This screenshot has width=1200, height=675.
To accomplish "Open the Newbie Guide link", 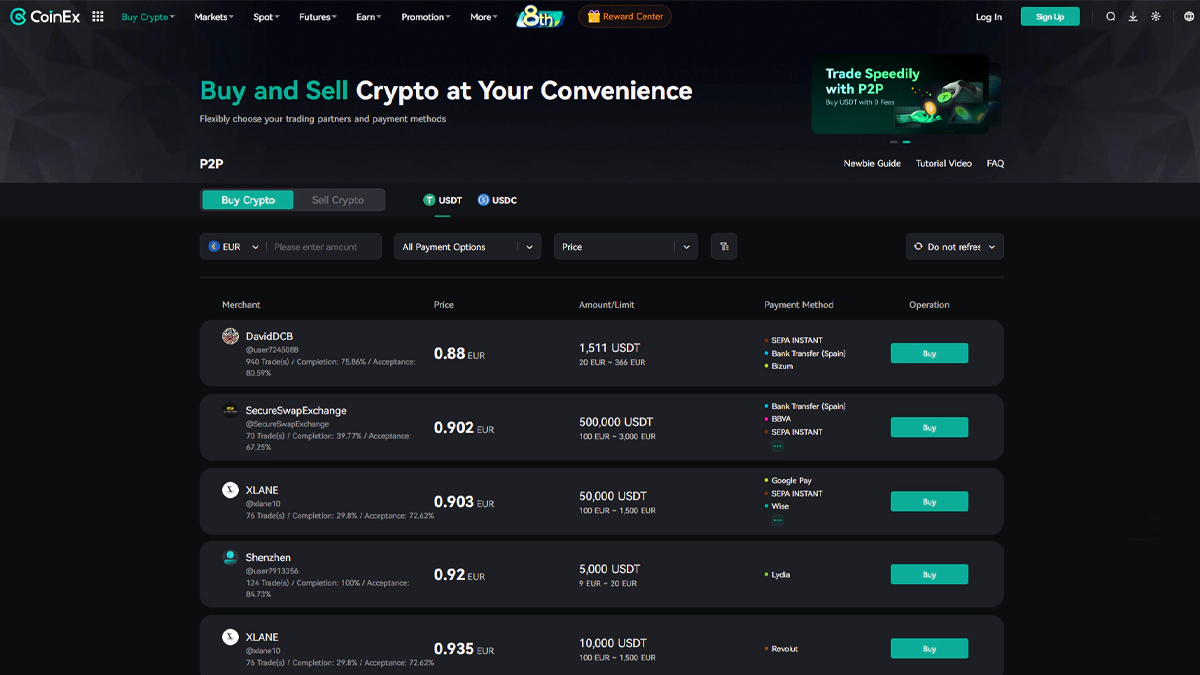I will pyautogui.click(x=871, y=163).
